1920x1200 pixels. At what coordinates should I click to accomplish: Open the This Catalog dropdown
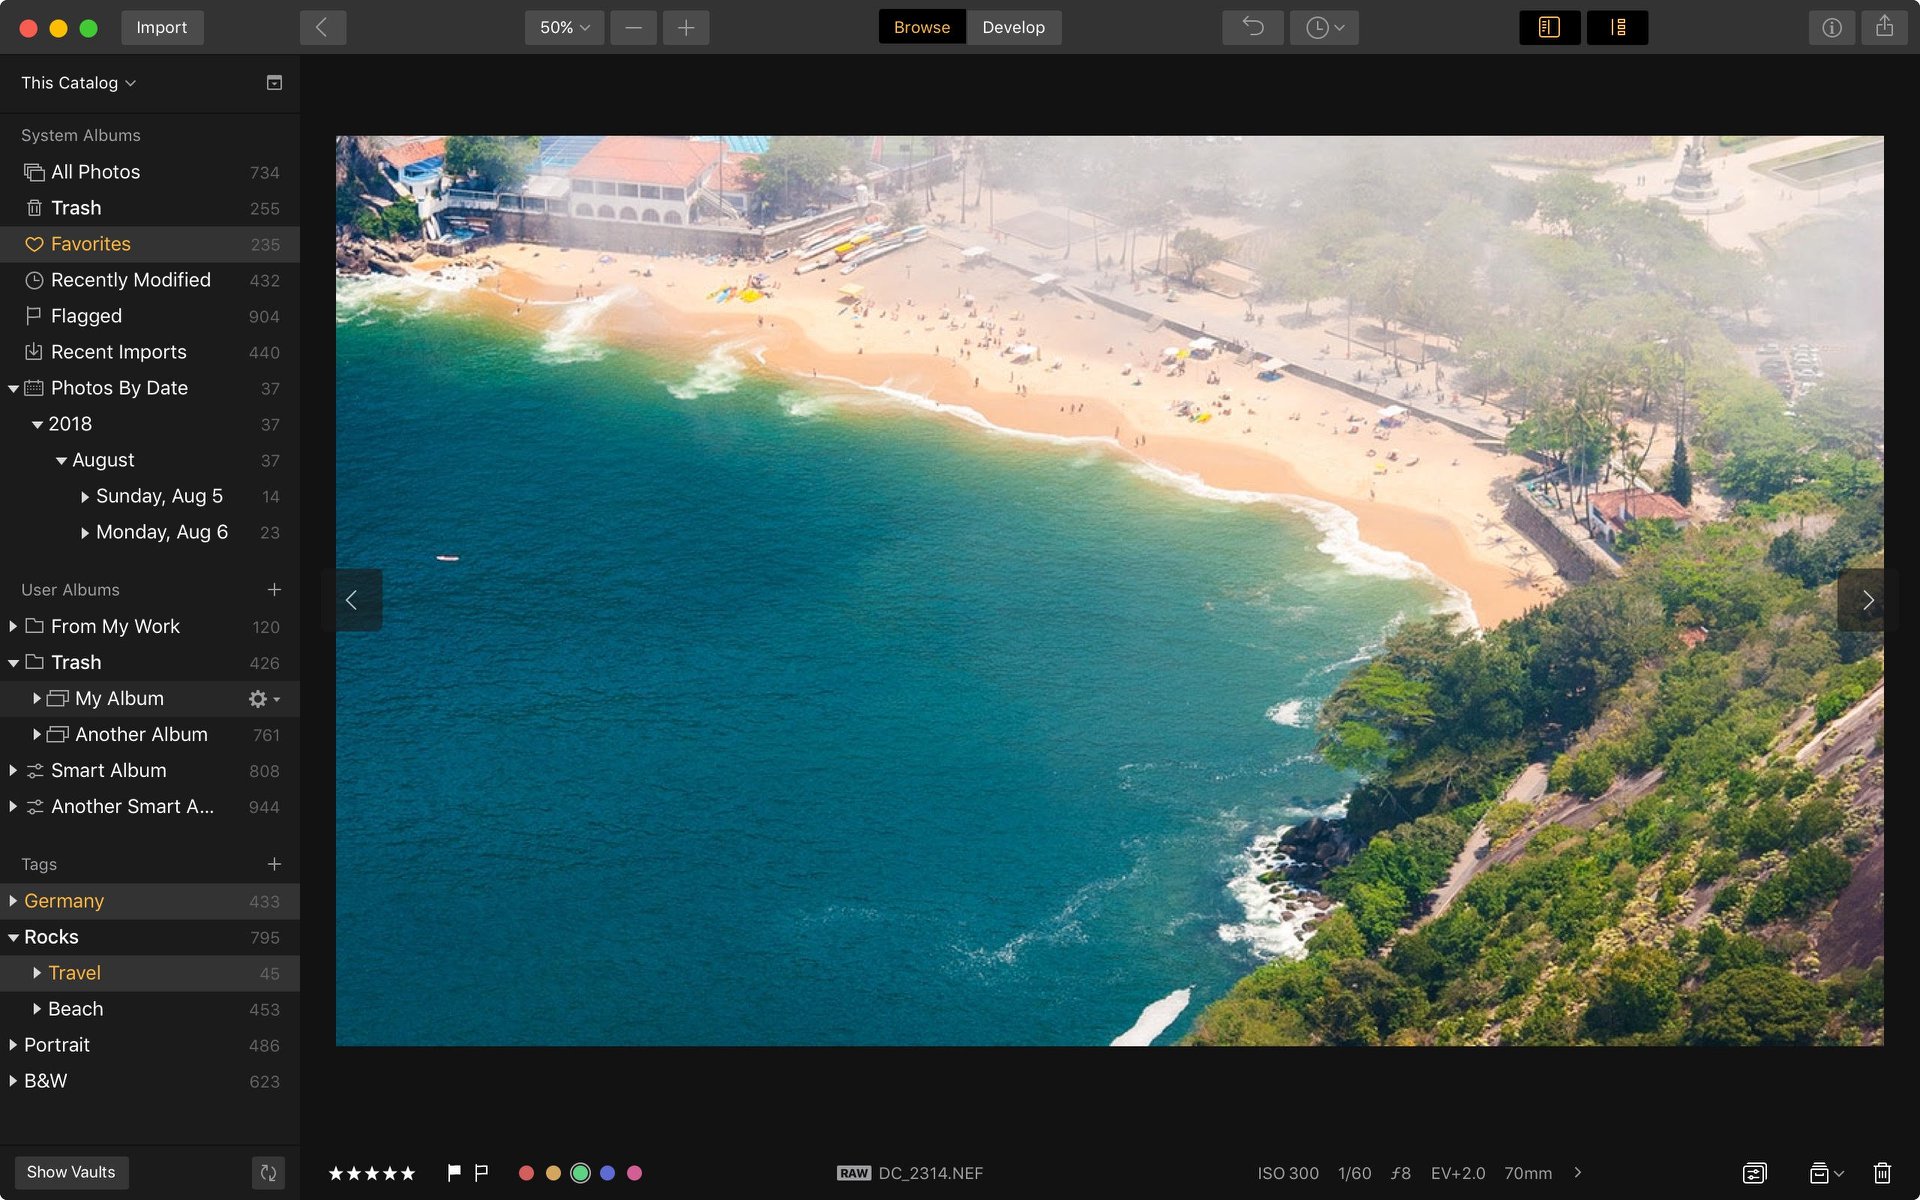pyautogui.click(x=78, y=83)
